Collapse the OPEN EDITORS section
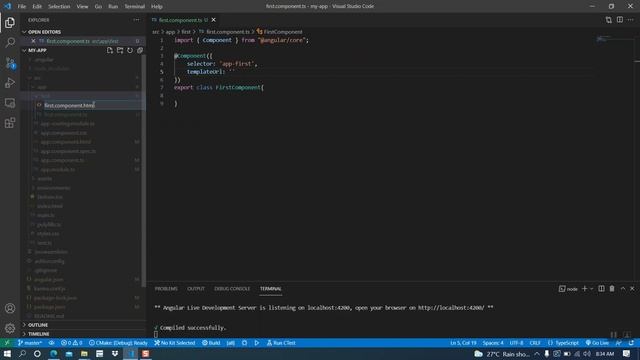 pos(83,32)
